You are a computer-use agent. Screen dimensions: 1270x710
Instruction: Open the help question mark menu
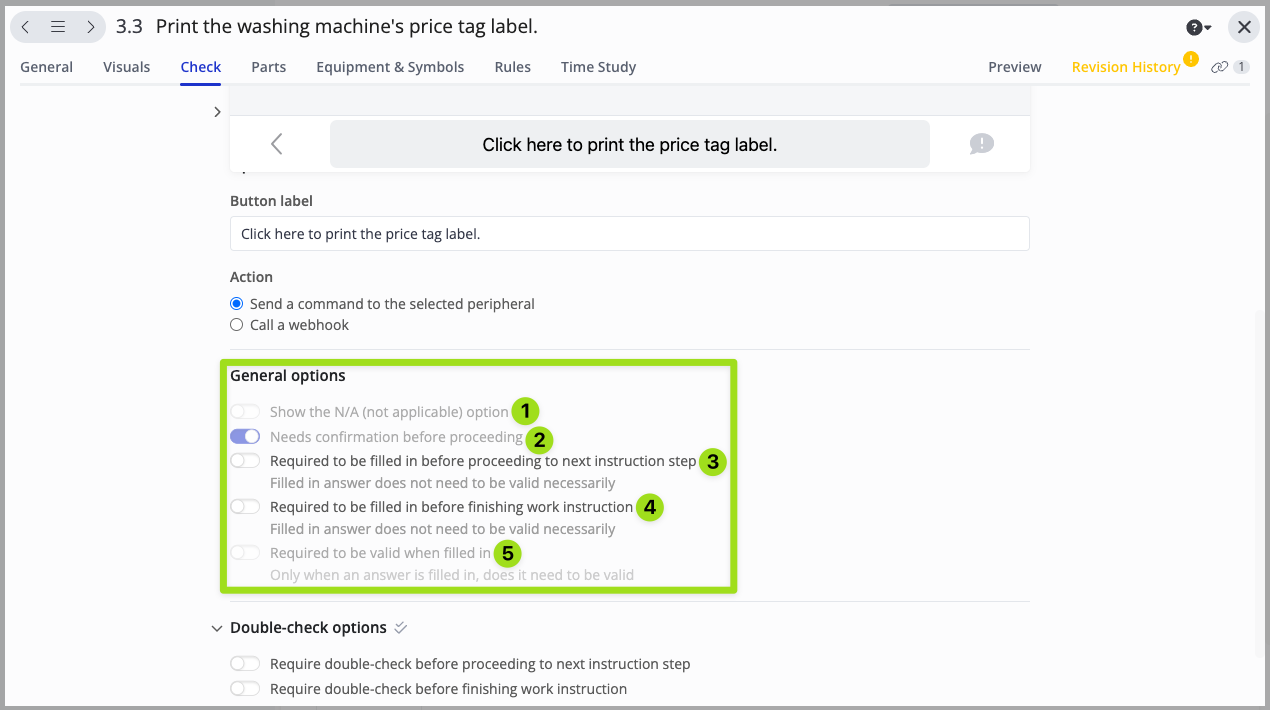tap(1198, 28)
